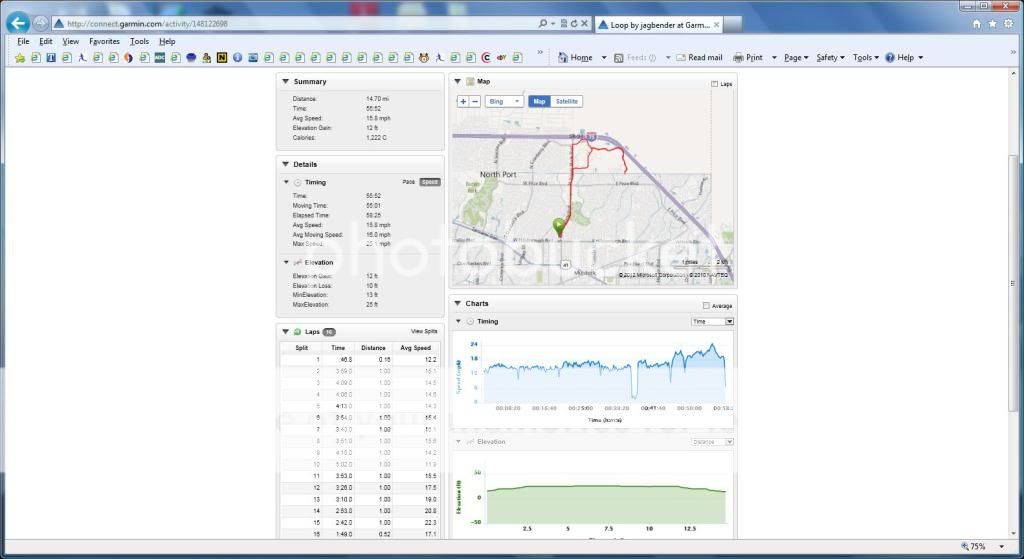Enable the Laps checkbox on the map
1024x559 pixels.
pyautogui.click(x=715, y=84)
